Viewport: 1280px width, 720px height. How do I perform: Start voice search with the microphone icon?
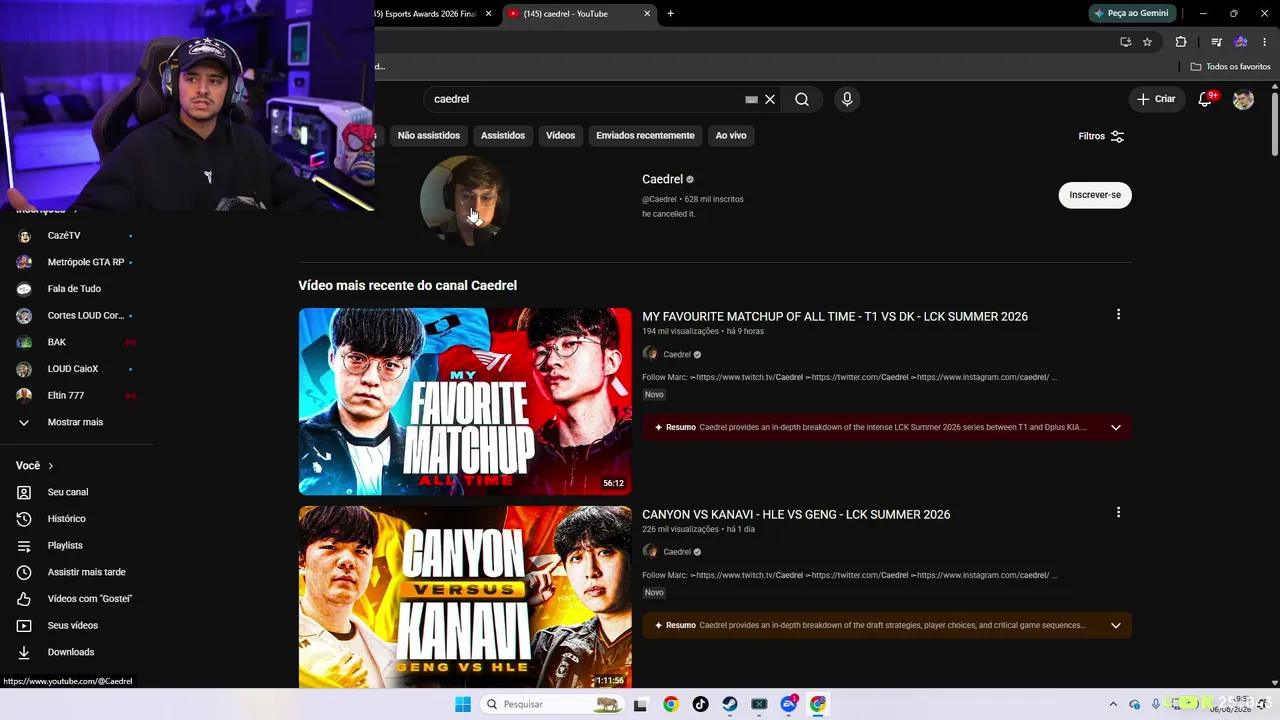[x=847, y=99]
